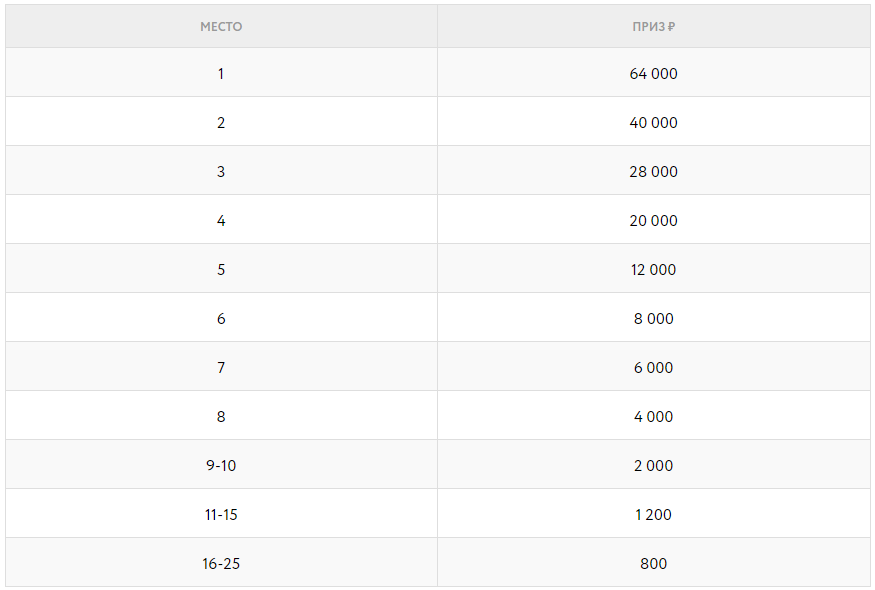The image size is (875, 590).
Task: Click the 20 000 prize value
Action: coord(653,221)
